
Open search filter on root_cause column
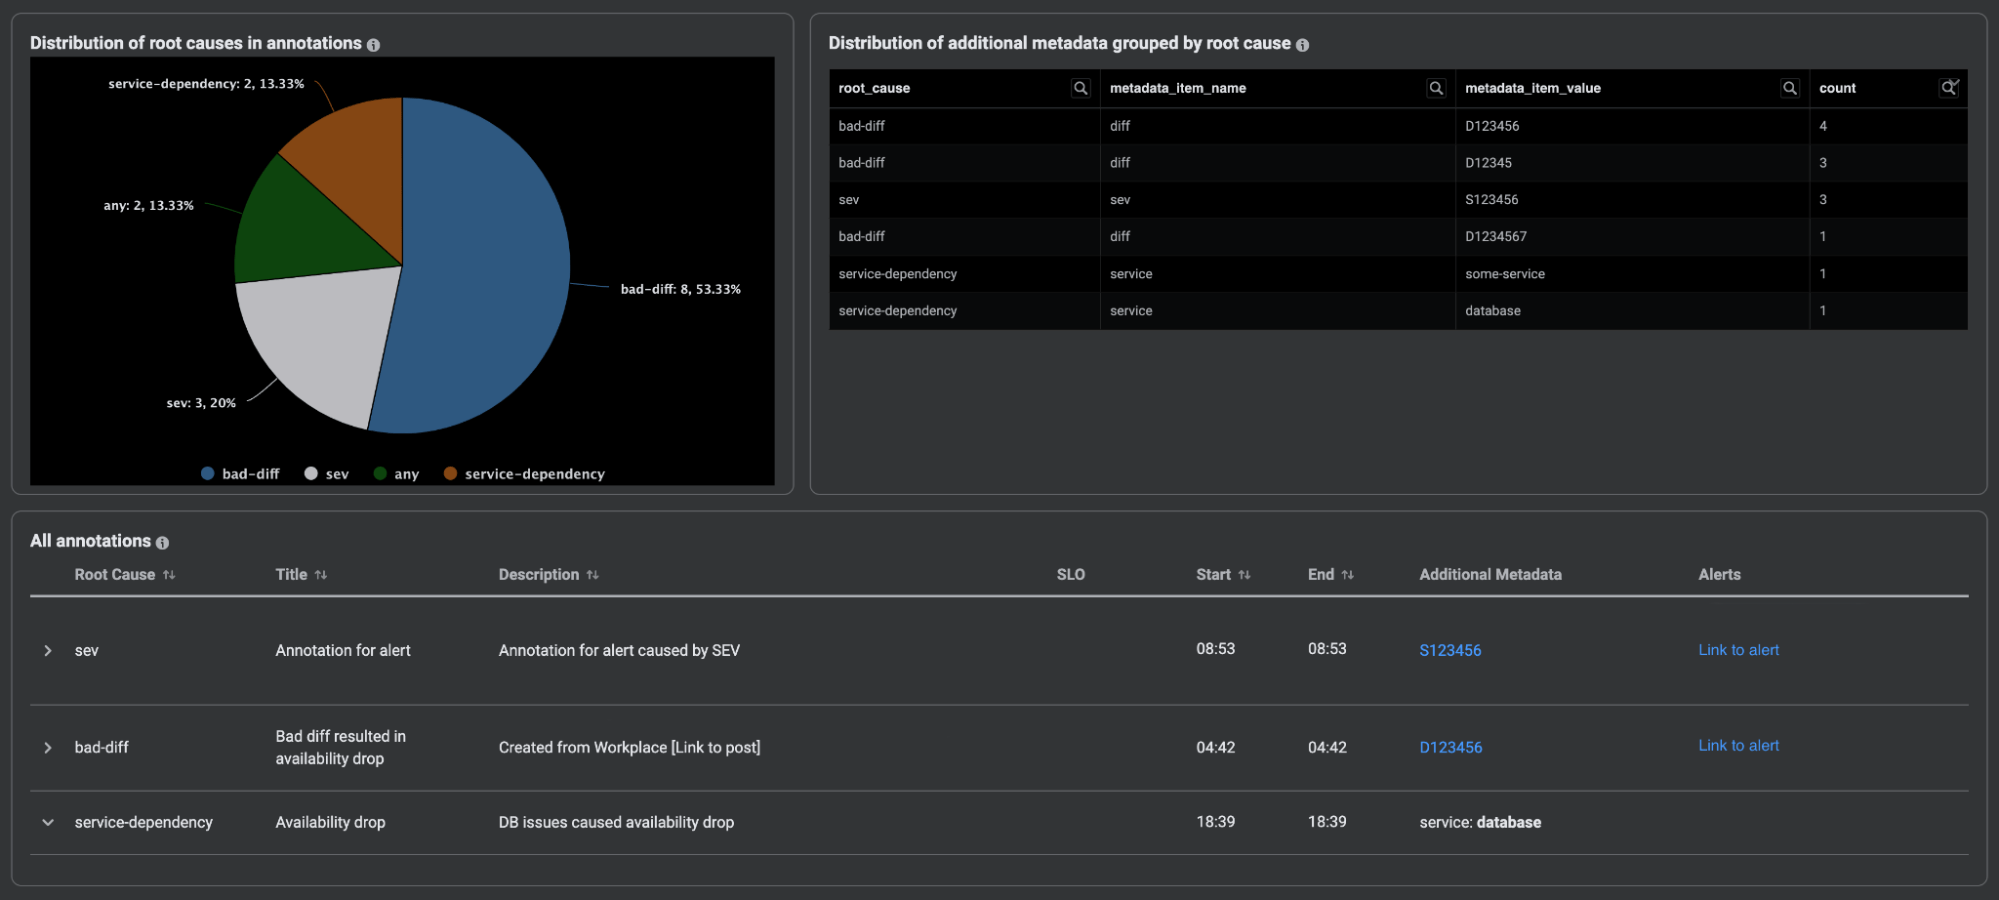click(x=1081, y=88)
